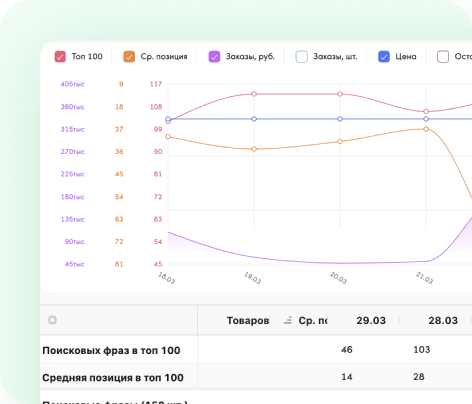Click the 20.03 x-axis date label

point(338,278)
